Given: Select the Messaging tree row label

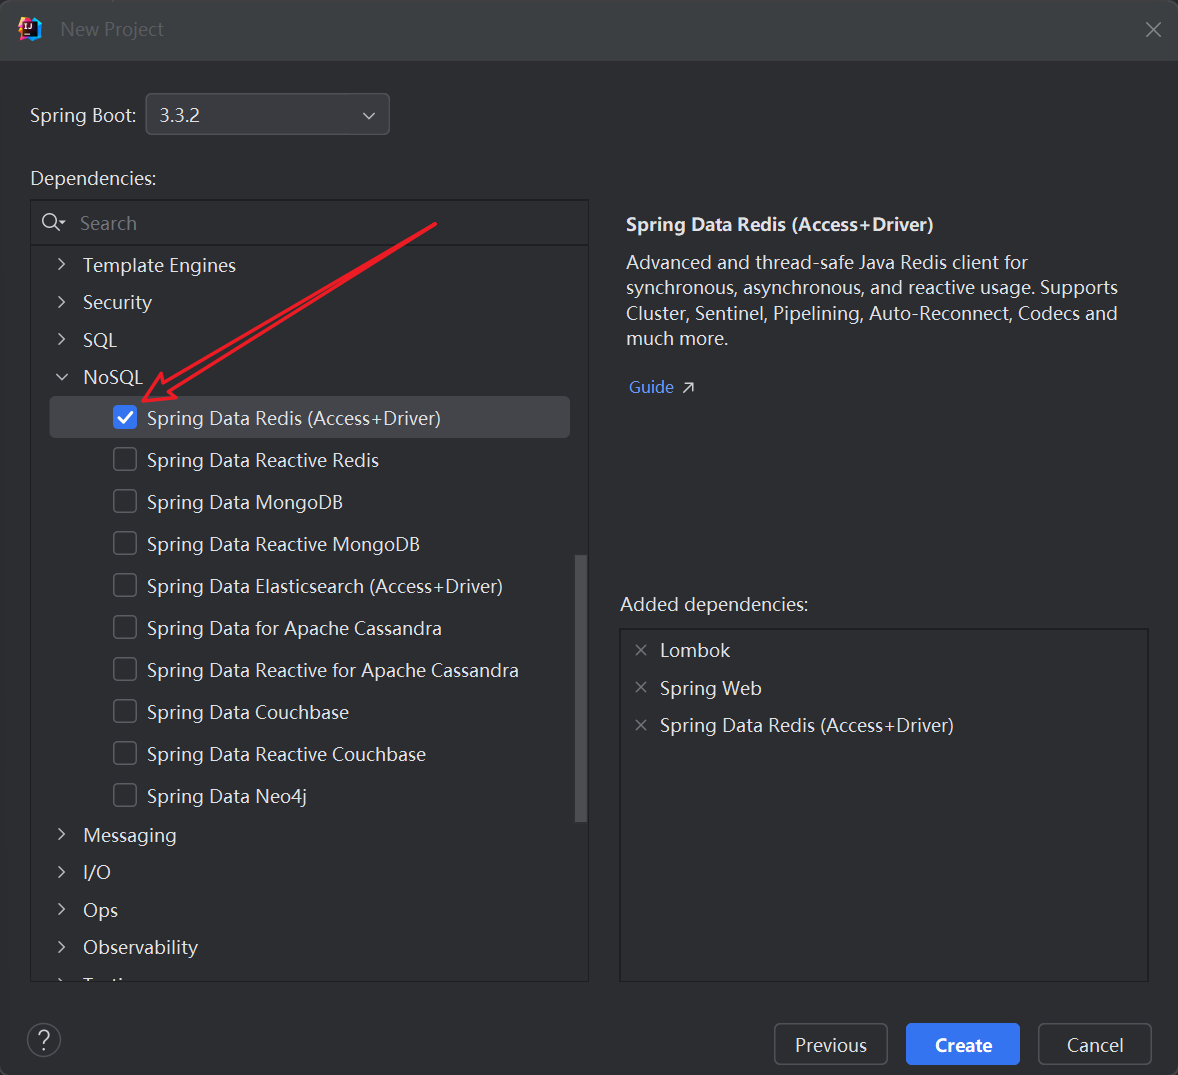Looking at the screenshot, I should (130, 835).
